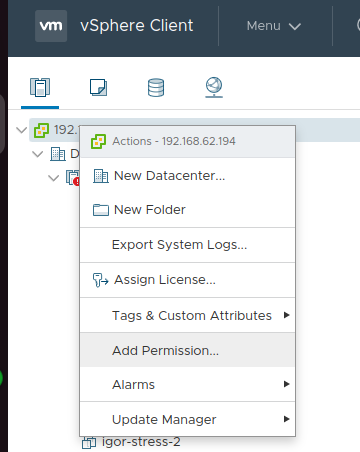The width and height of the screenshot is (360, 452).
Task: Click the Update Manager submenu arrow
Action: pyautogui.click(x=286, y=419)
